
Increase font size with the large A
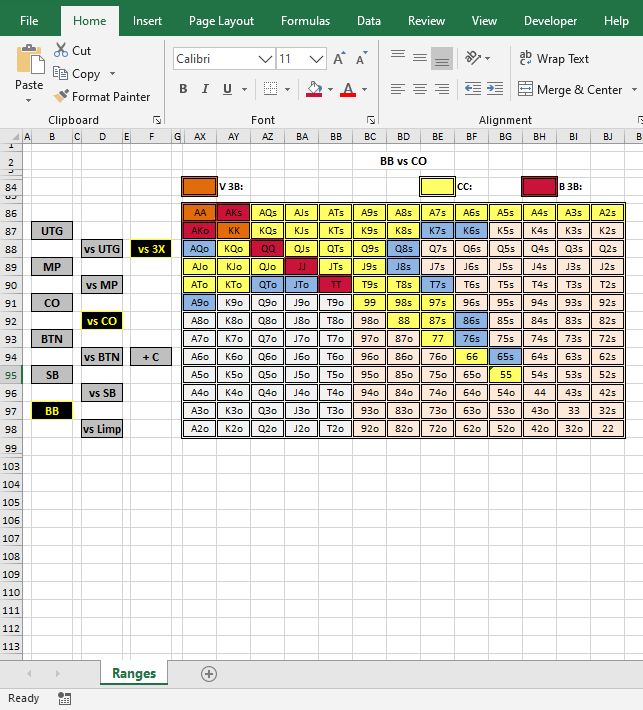[x=339, y=58]
